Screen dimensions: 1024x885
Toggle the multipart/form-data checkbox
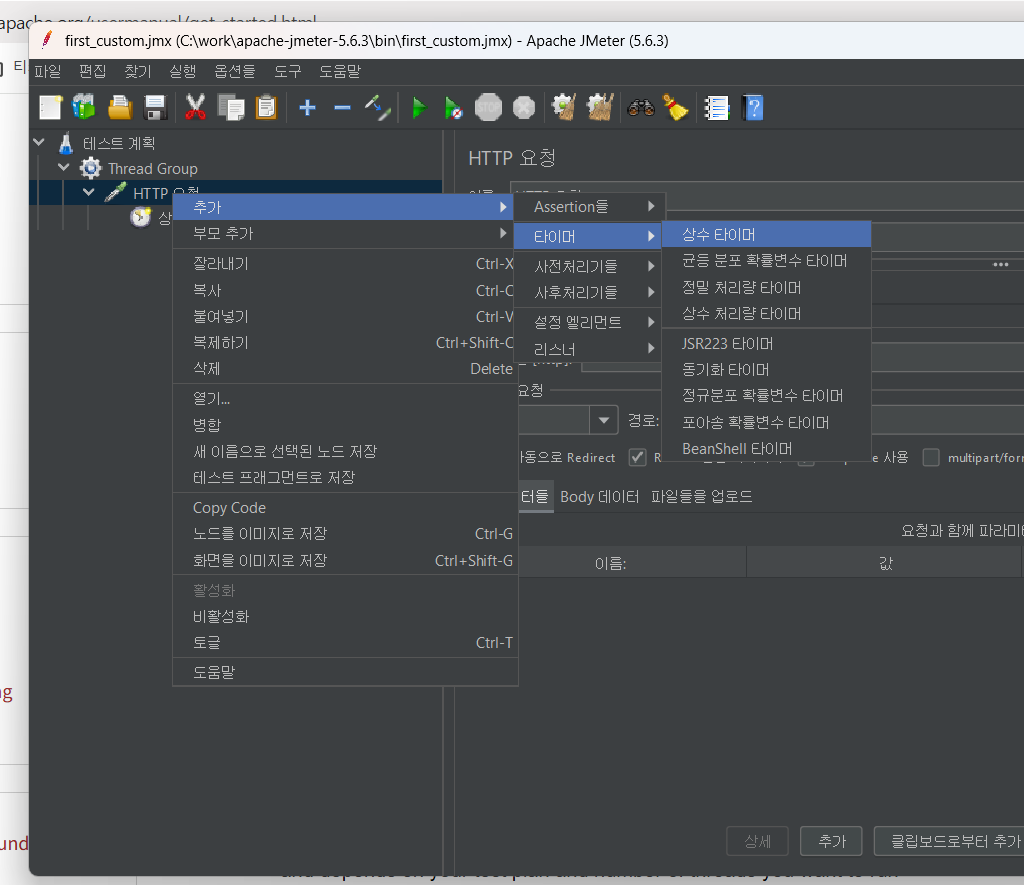931,457
